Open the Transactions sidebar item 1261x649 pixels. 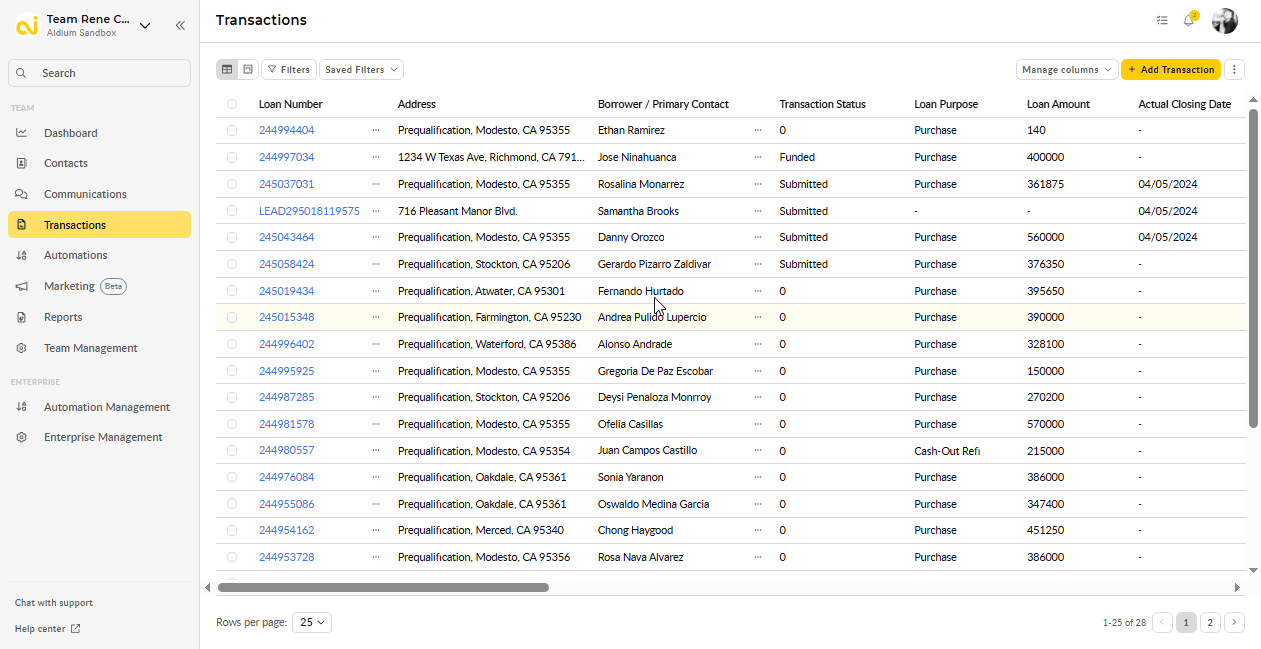point(99,225)
